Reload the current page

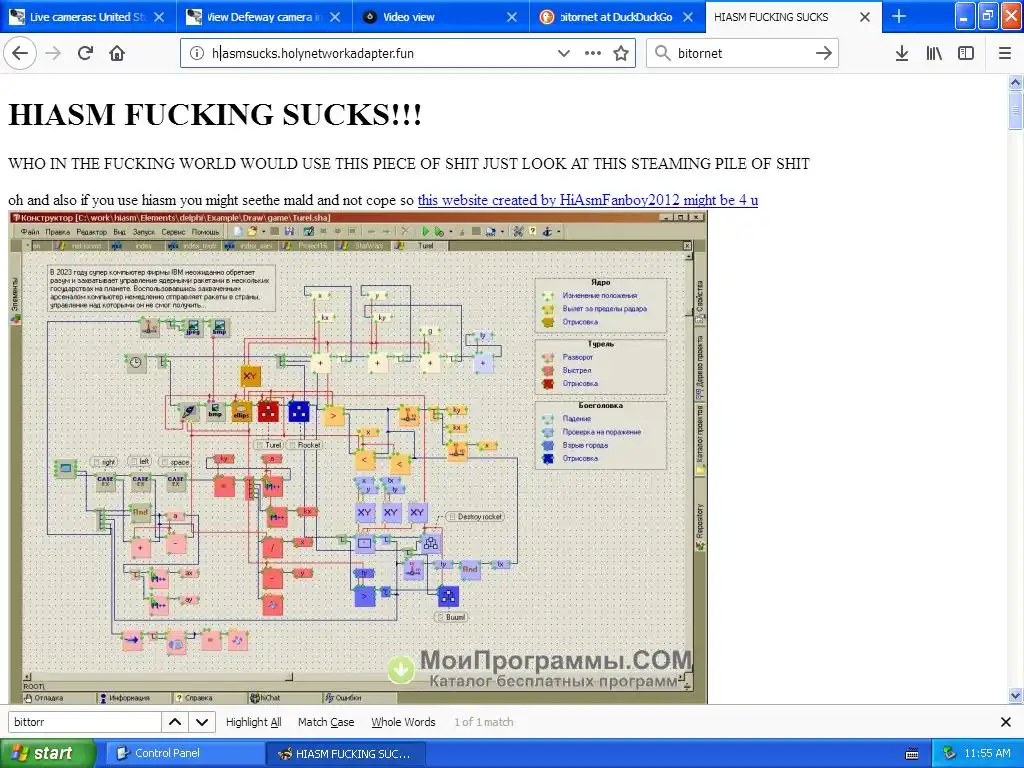pos(85,54)
